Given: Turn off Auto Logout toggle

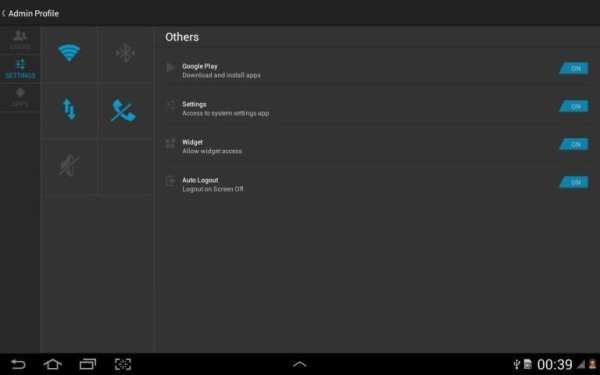Looking at the screenshot, I should click(x=574, y=182).
